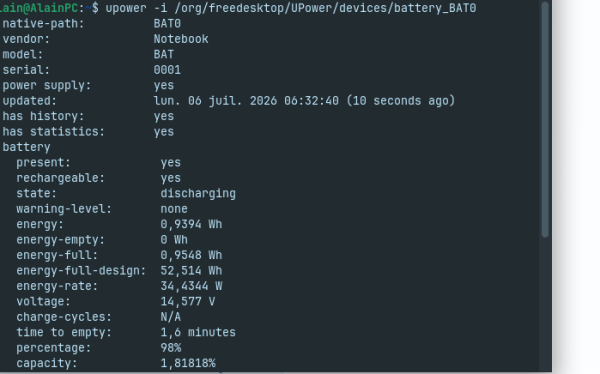Click the updated timestamp line
The image size is (600, 374).
[x=228, y=101]
